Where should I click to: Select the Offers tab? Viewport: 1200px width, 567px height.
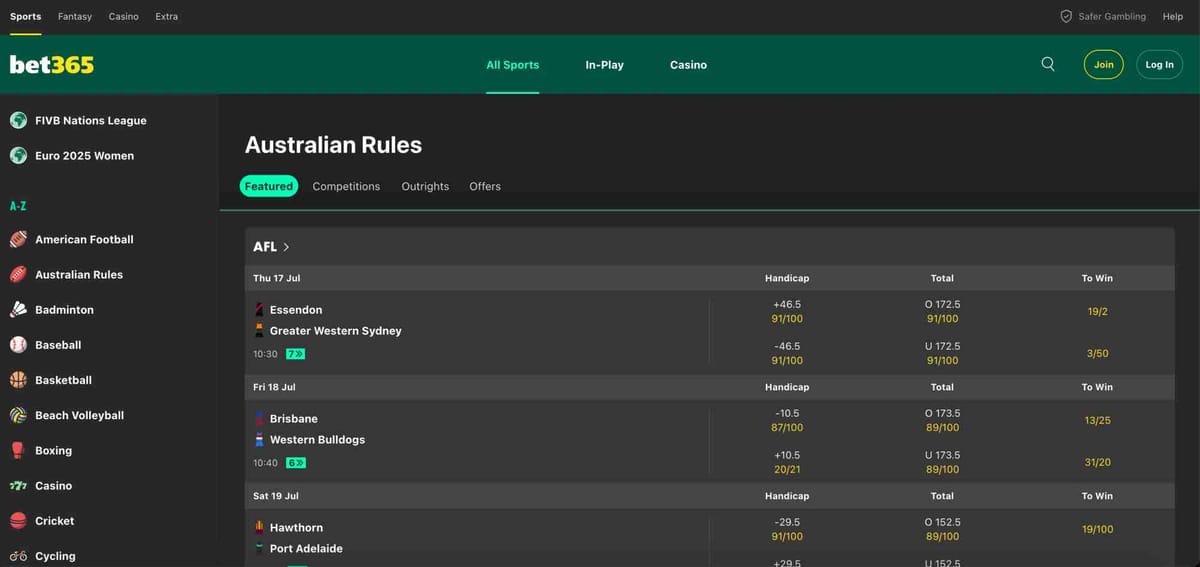pos(485,186)
